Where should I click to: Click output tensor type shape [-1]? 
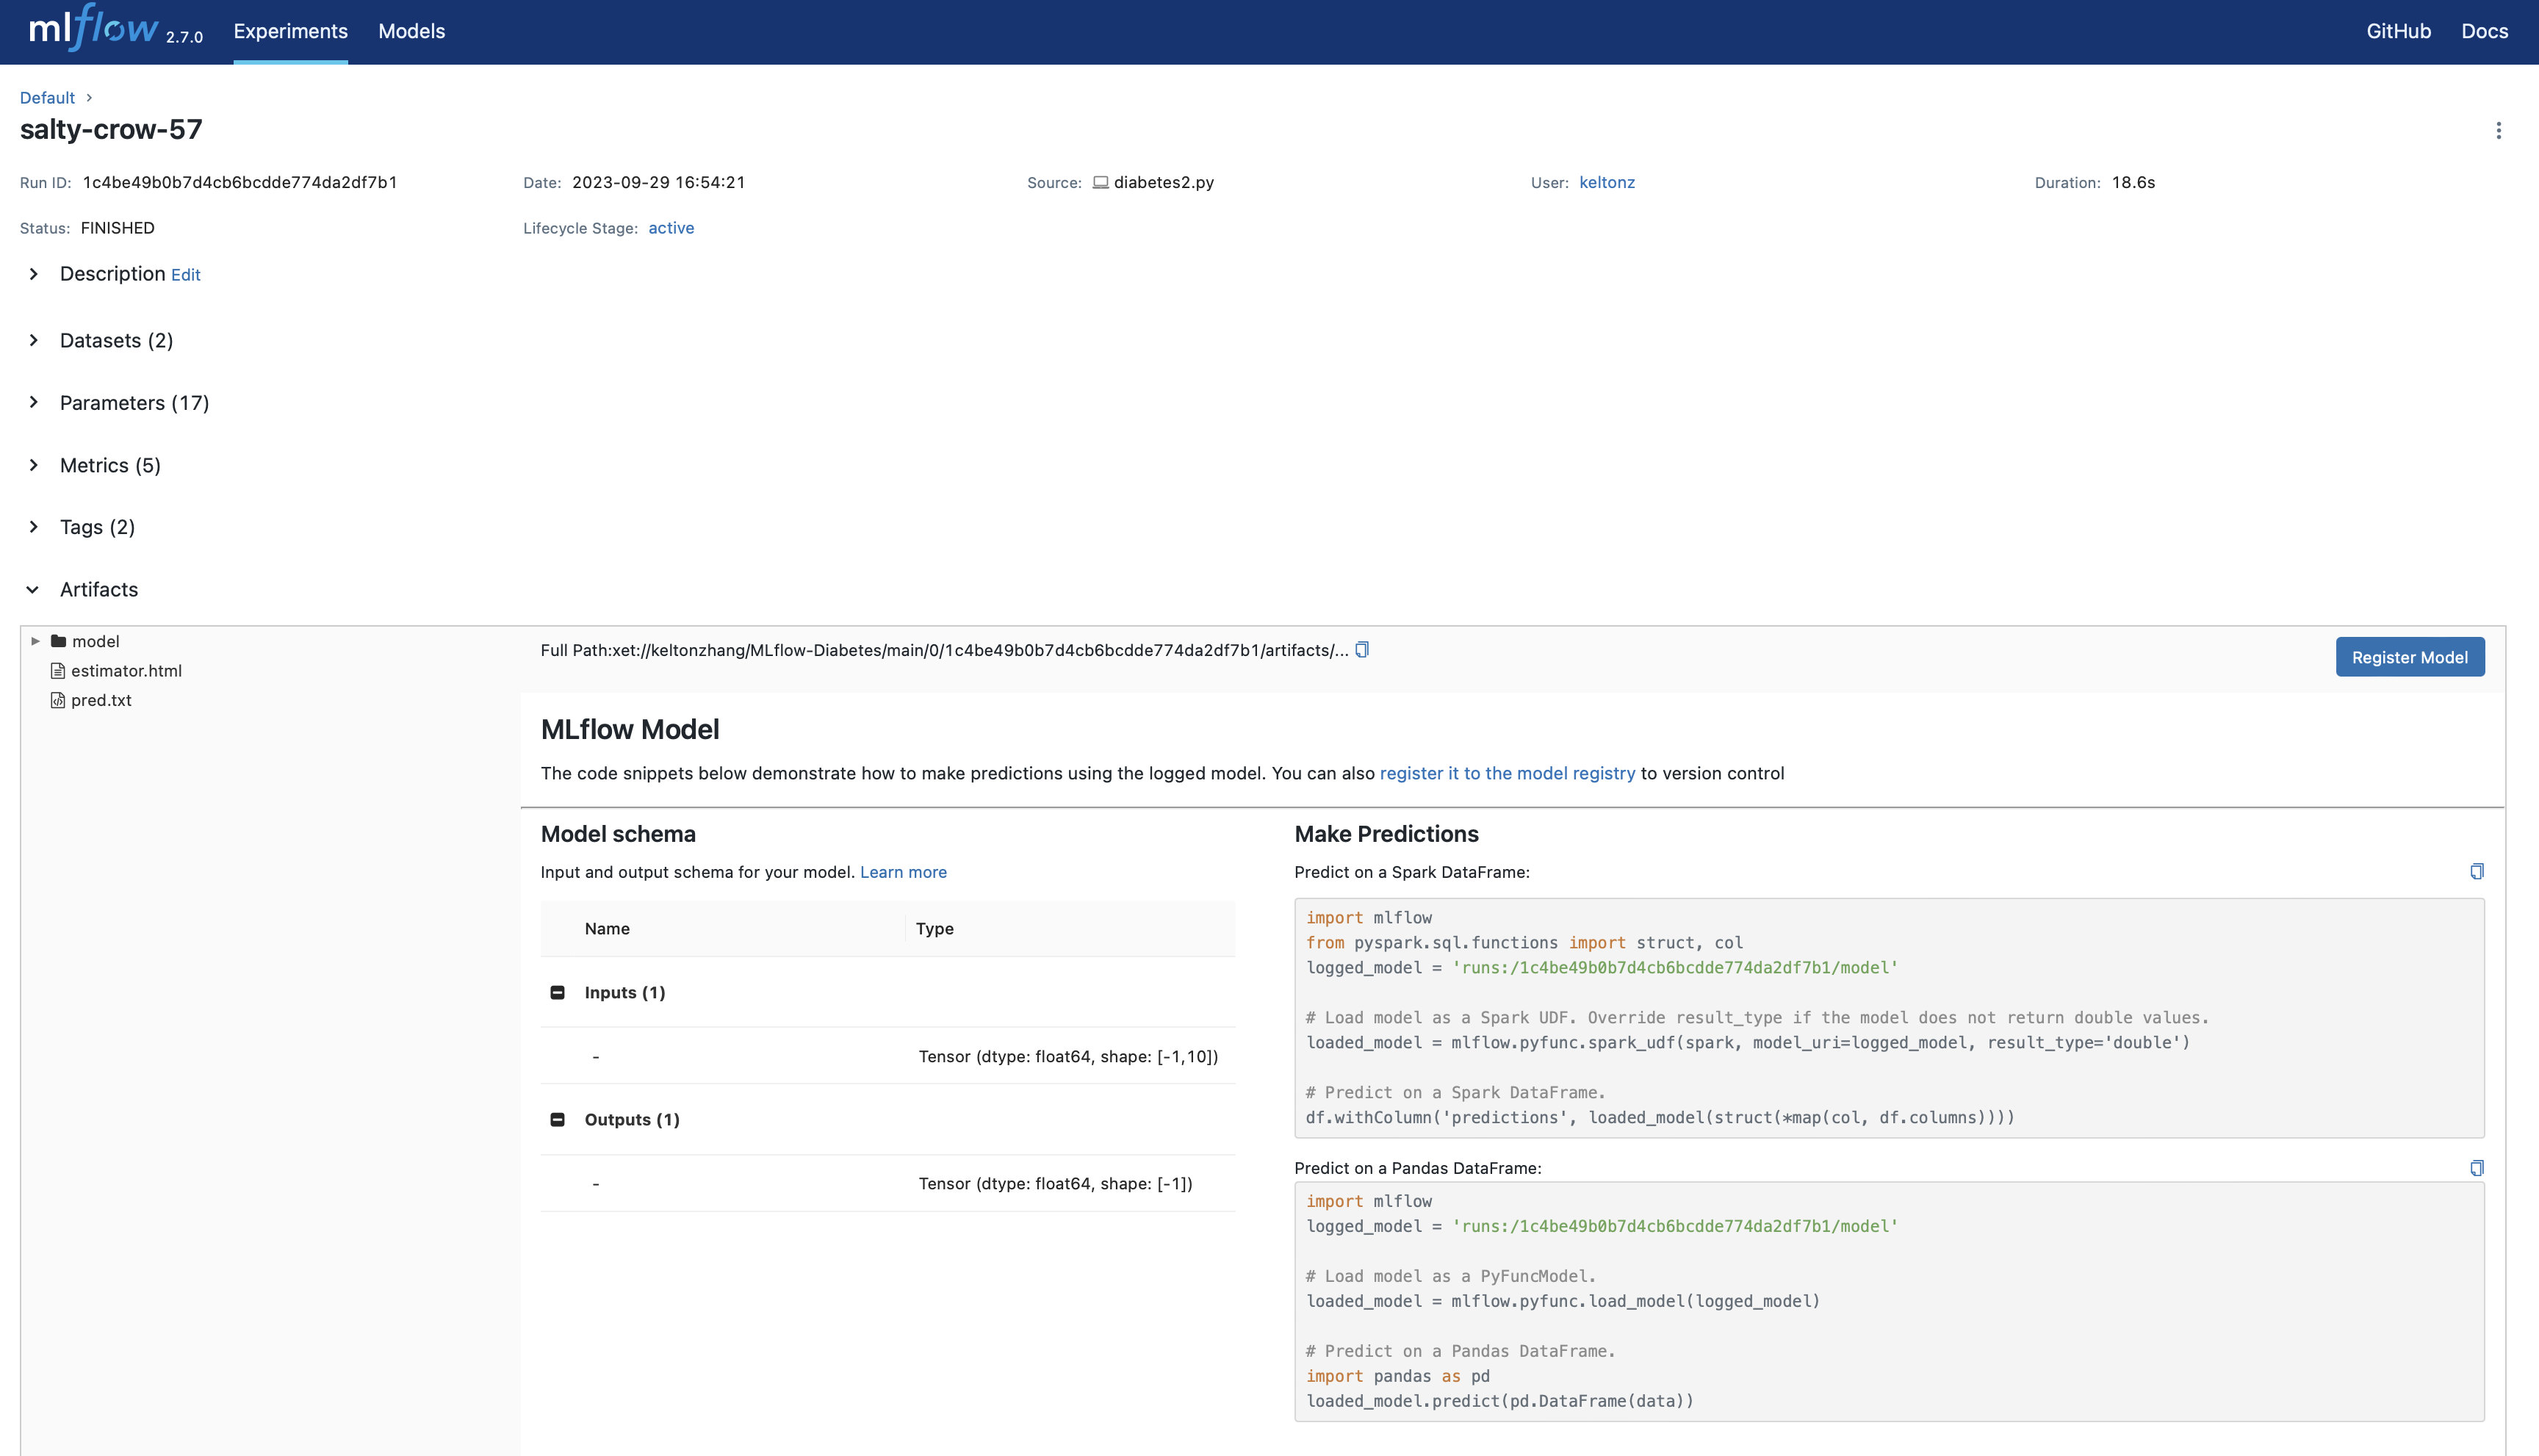[1055, 1183]
